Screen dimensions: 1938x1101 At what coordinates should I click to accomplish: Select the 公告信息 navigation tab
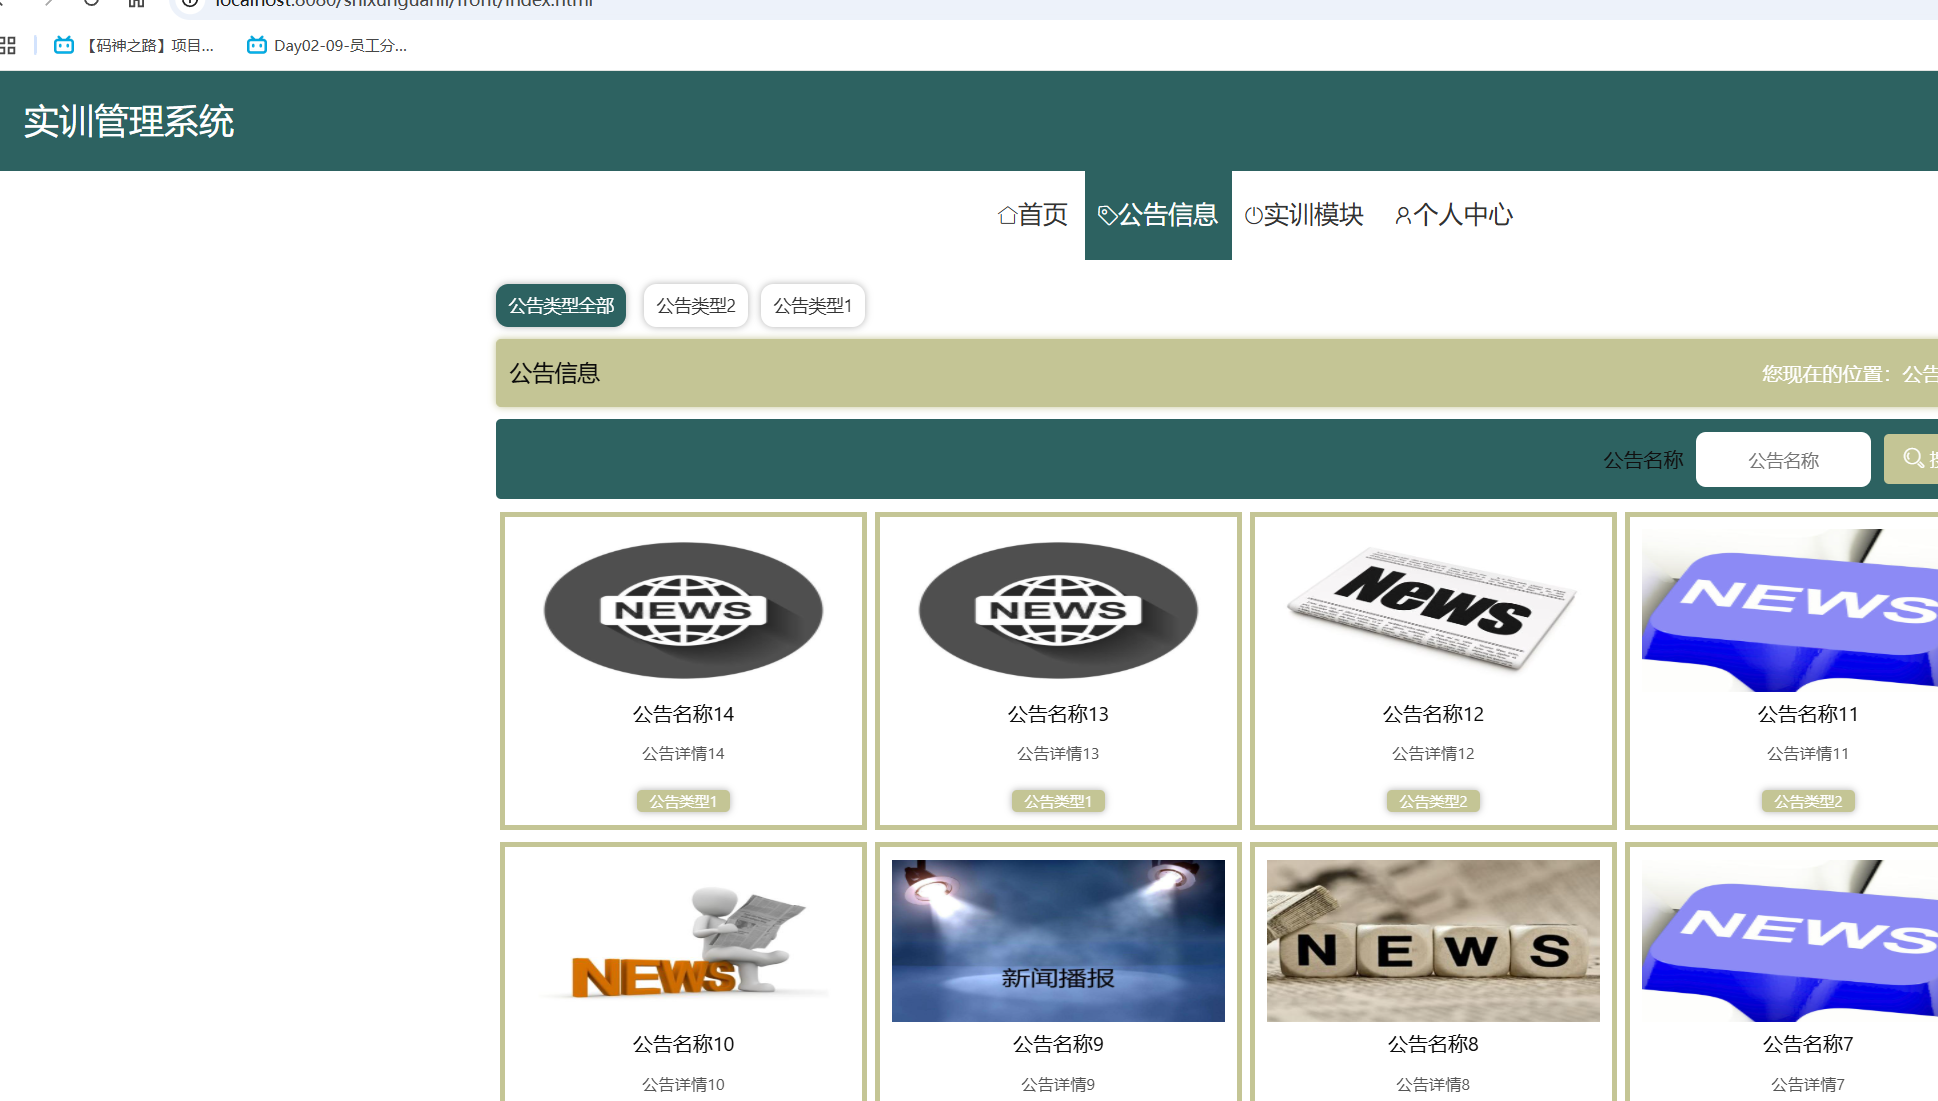coord(1158,215)
